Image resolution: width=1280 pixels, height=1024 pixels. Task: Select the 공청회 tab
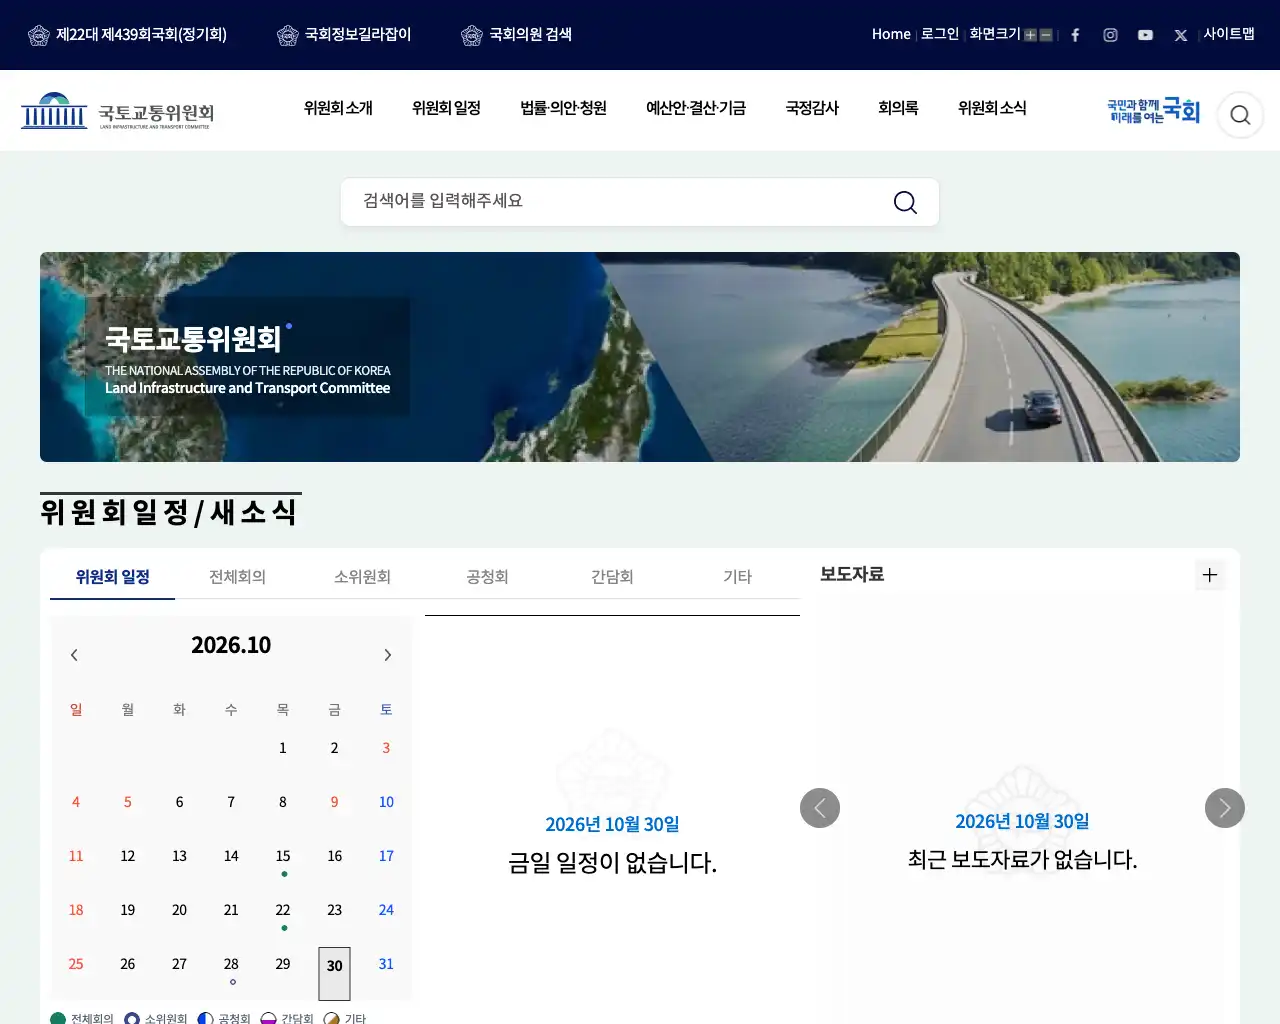click(x=487, y=577)
